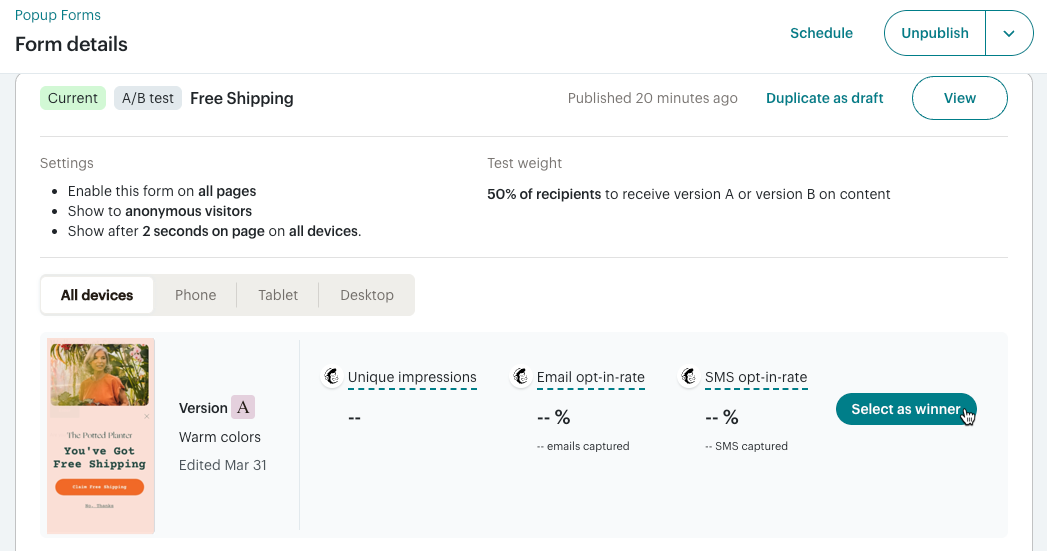Click the 'Edited Mar 31' text
This screenshot has width=1048, height=551.
(x=223, y=465)
